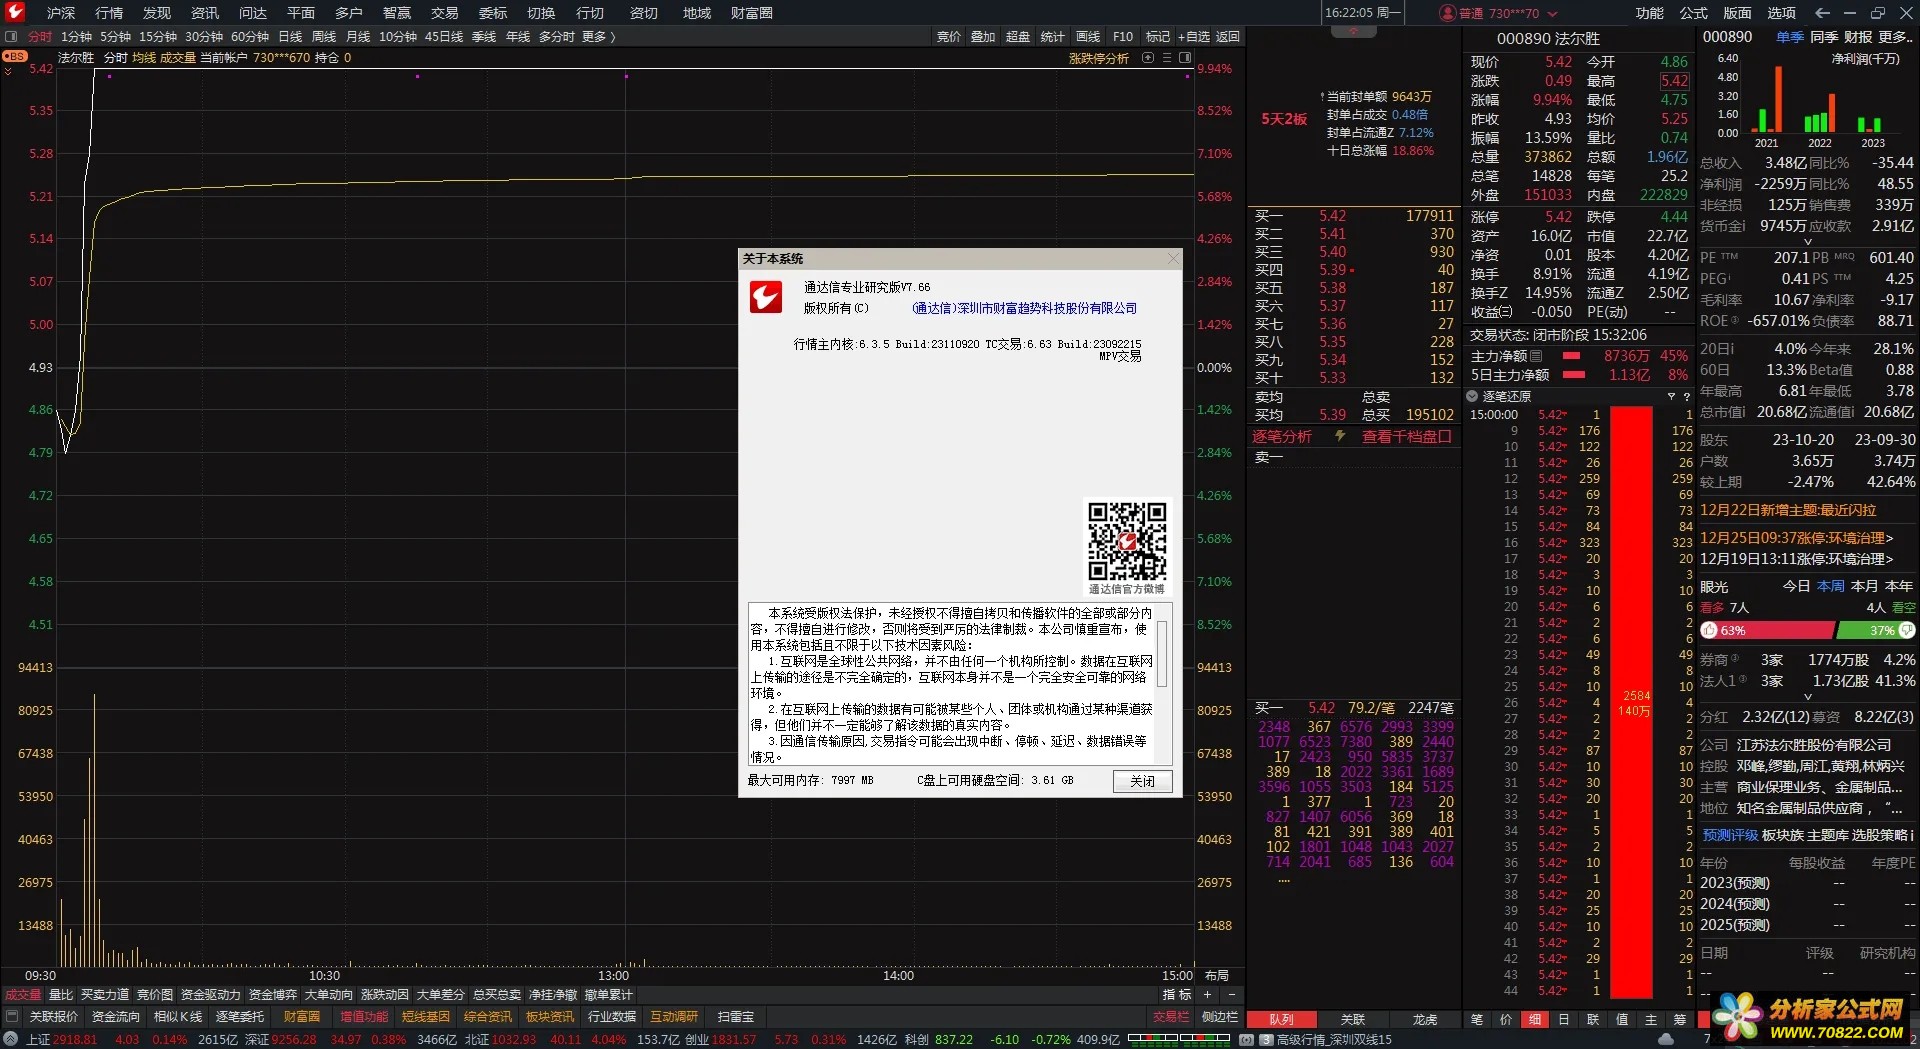The height and width of the screenshot is (1049, 1920).
Task: Click the lightning icon next to 逐笔分析
Action: pyautogui.click(x=1340, y=436)
